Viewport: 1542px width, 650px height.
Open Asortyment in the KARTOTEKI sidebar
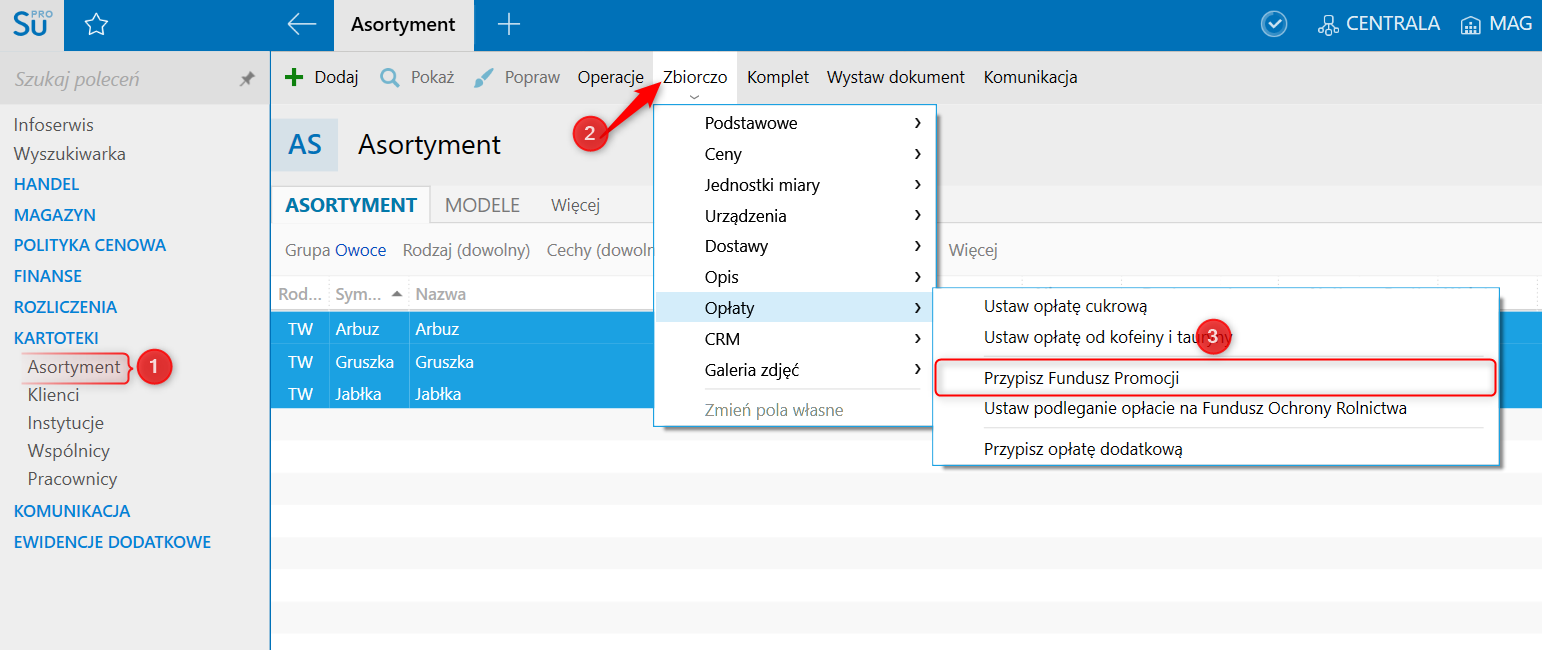(x=74, y=367)
